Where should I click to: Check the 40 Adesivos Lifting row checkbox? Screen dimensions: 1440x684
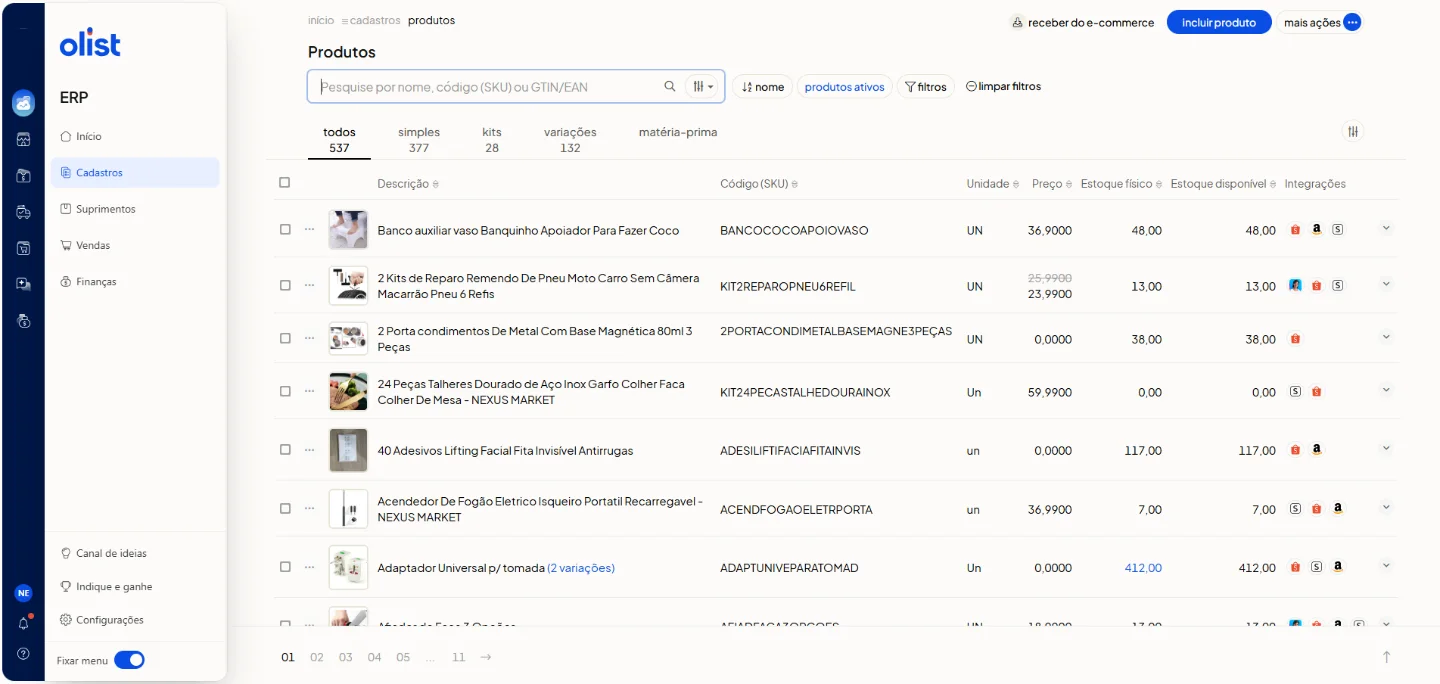click(x=285, y=450)
